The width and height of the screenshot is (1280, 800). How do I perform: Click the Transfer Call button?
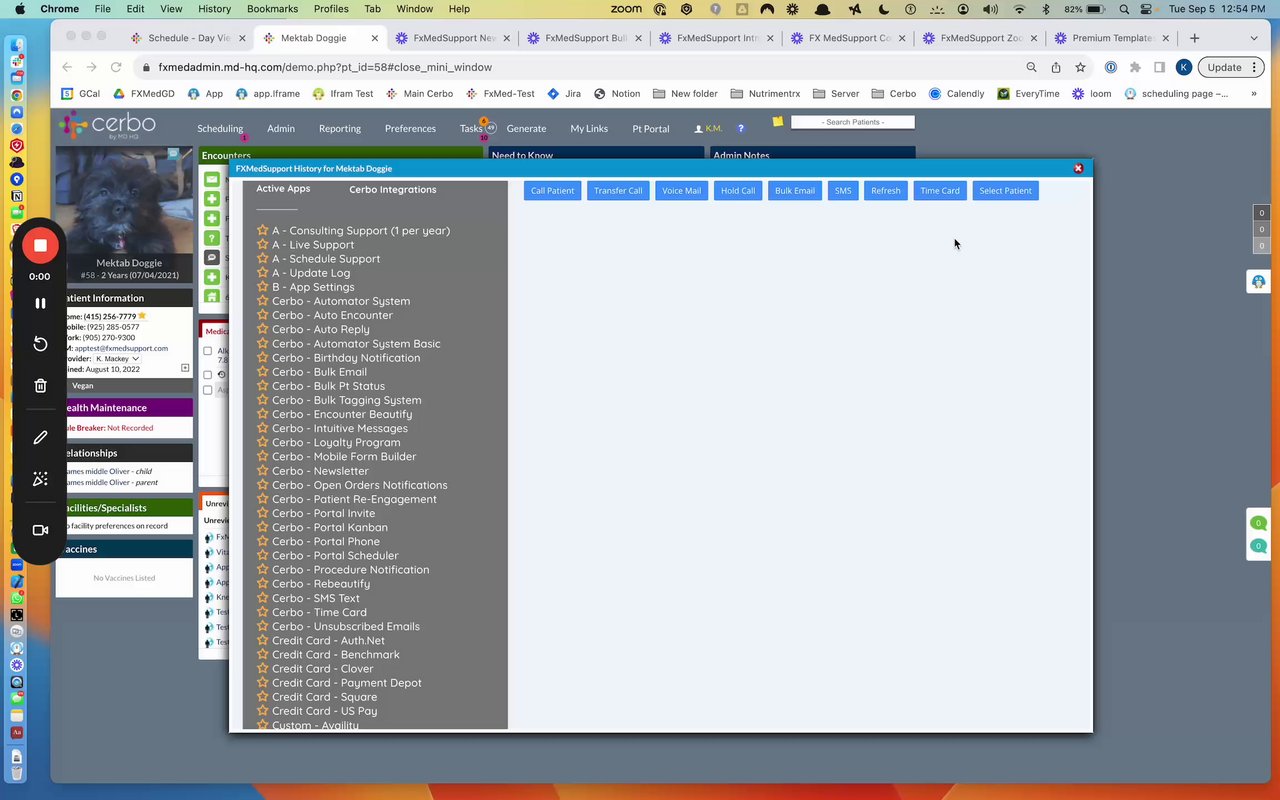click(x=618, y=190)
